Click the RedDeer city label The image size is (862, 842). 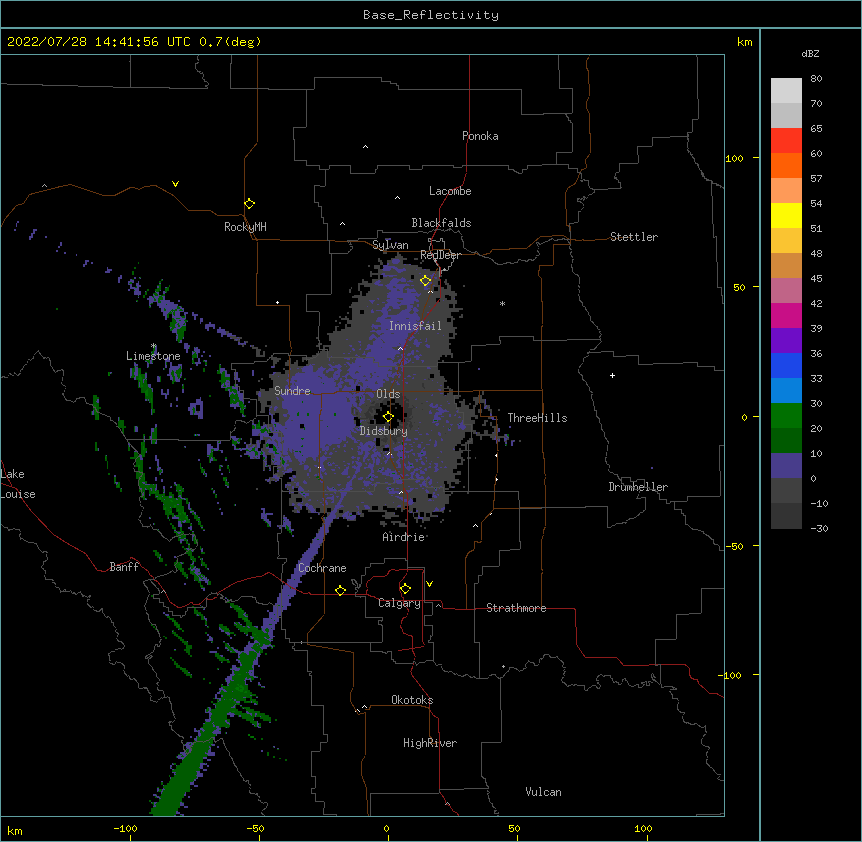(x=440, y=255)
